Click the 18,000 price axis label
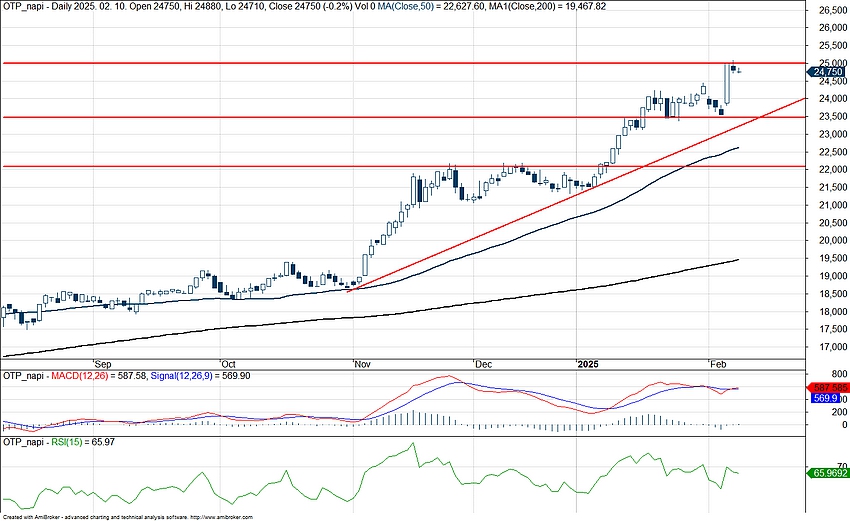 pyautogui.click(x=833, y=312)
